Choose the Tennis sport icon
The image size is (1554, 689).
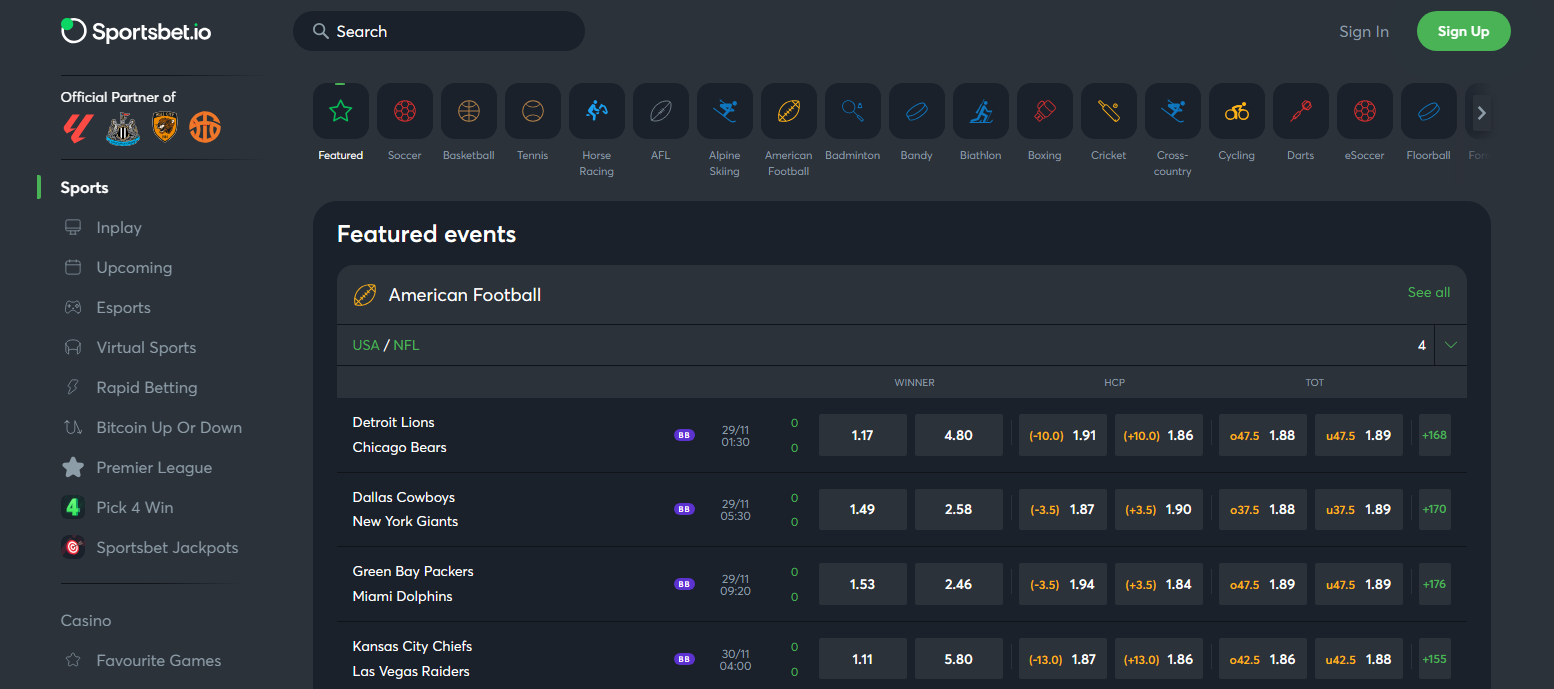point(533,111)
